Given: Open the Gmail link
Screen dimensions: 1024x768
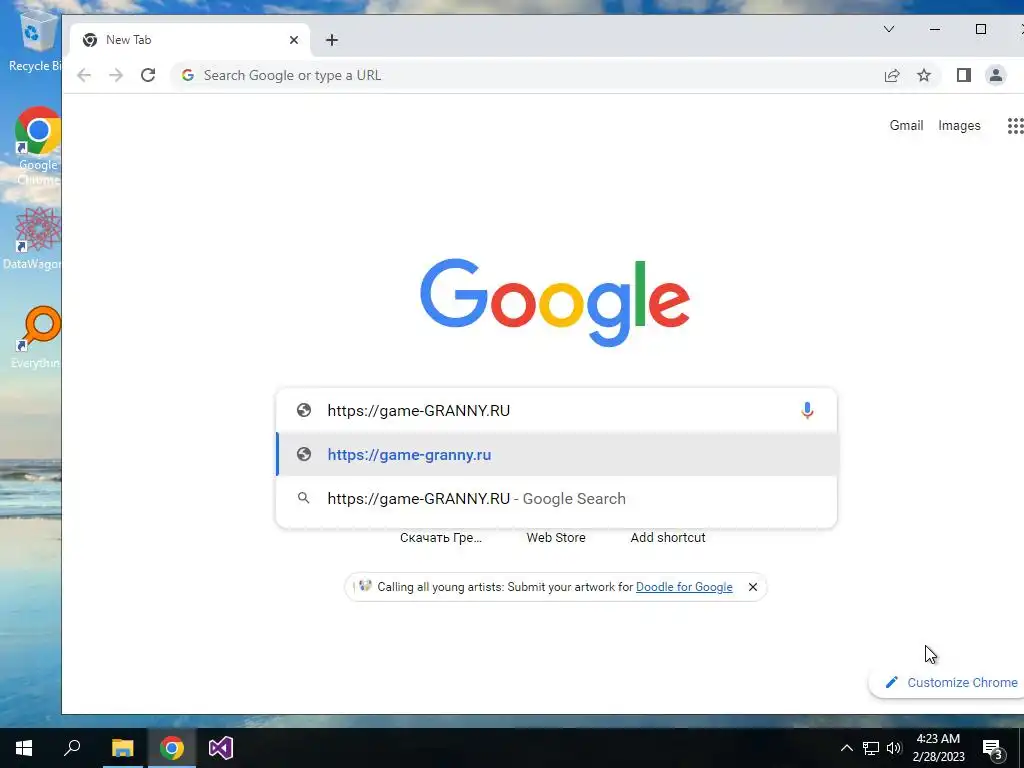Looking at the screenshot, I should (906, 125).
